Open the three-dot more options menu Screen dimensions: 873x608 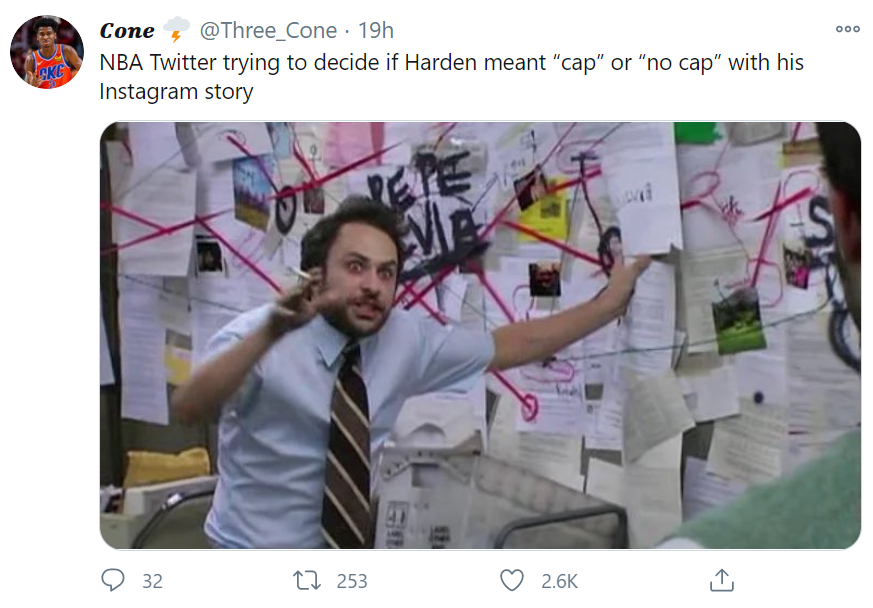click(847, 29)
